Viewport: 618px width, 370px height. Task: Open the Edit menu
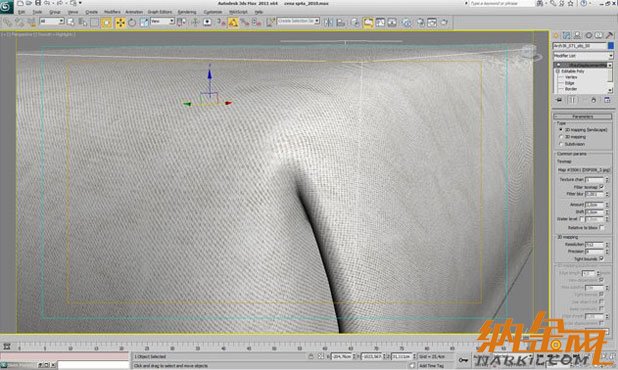point(21,12)
